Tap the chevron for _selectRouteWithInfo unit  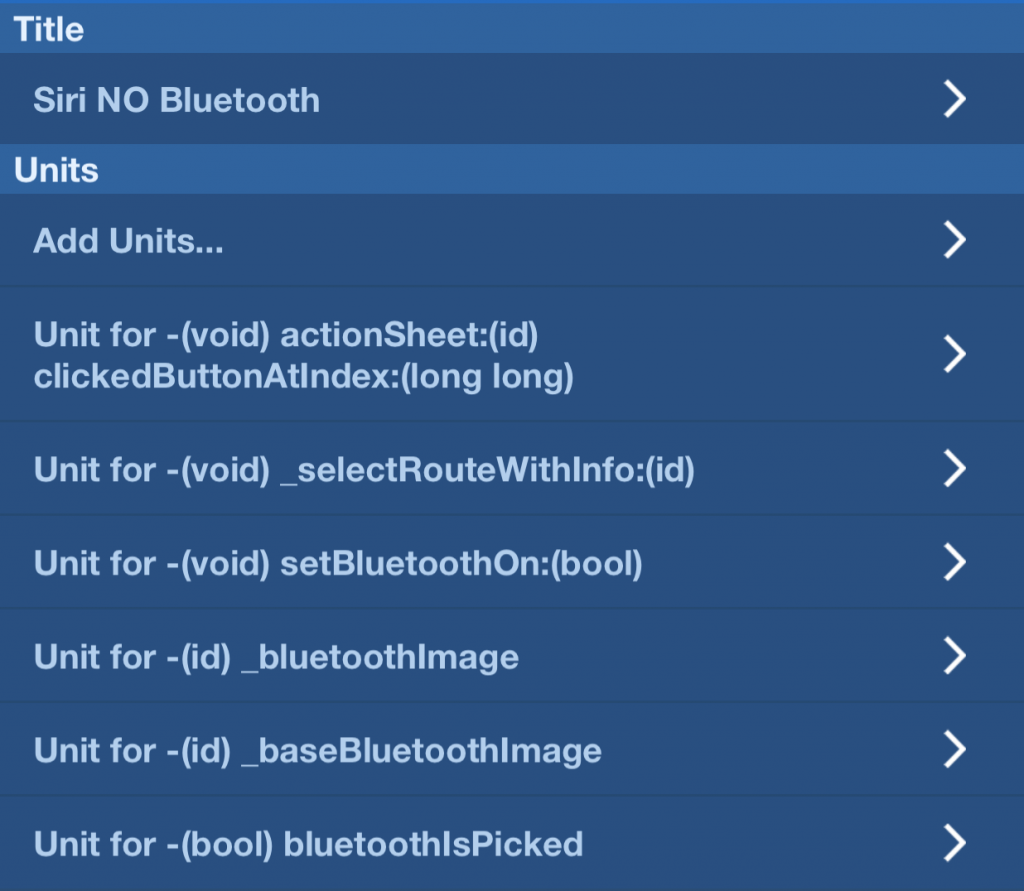tap(954, 468)
